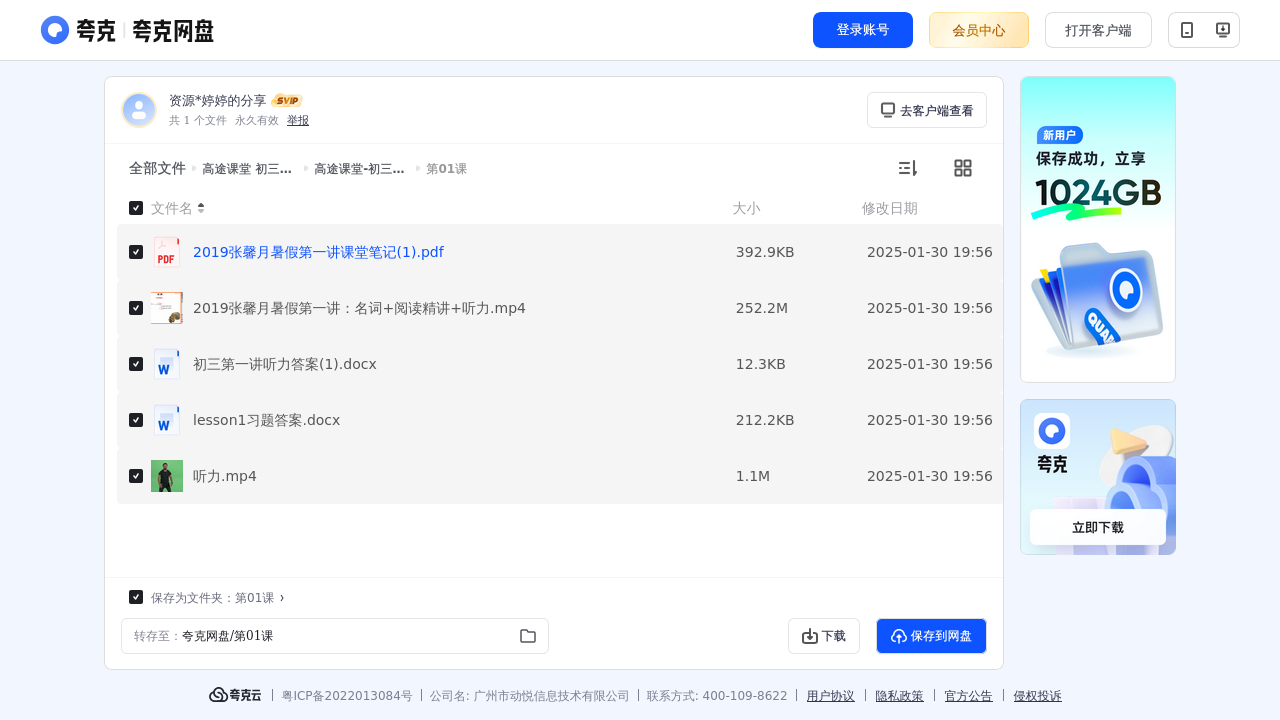Click the 去客户端查看 button
Viewport: 1280px width, 720px height.
pyautogui.click(x=927, y=110)
